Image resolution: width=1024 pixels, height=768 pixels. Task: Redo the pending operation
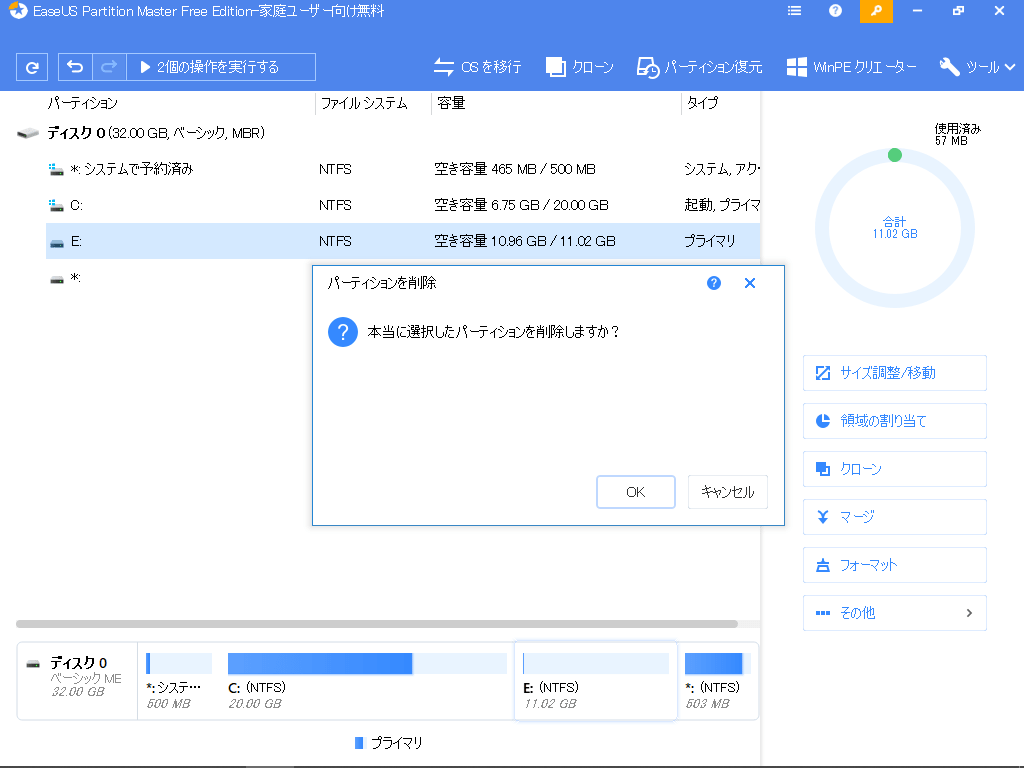click(x=109, y=67)
